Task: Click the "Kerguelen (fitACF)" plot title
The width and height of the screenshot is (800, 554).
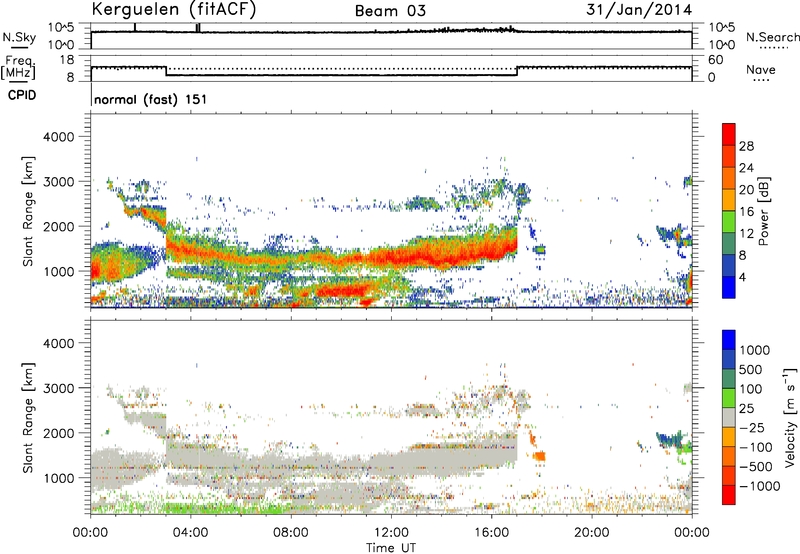Action: pos(173,9)
